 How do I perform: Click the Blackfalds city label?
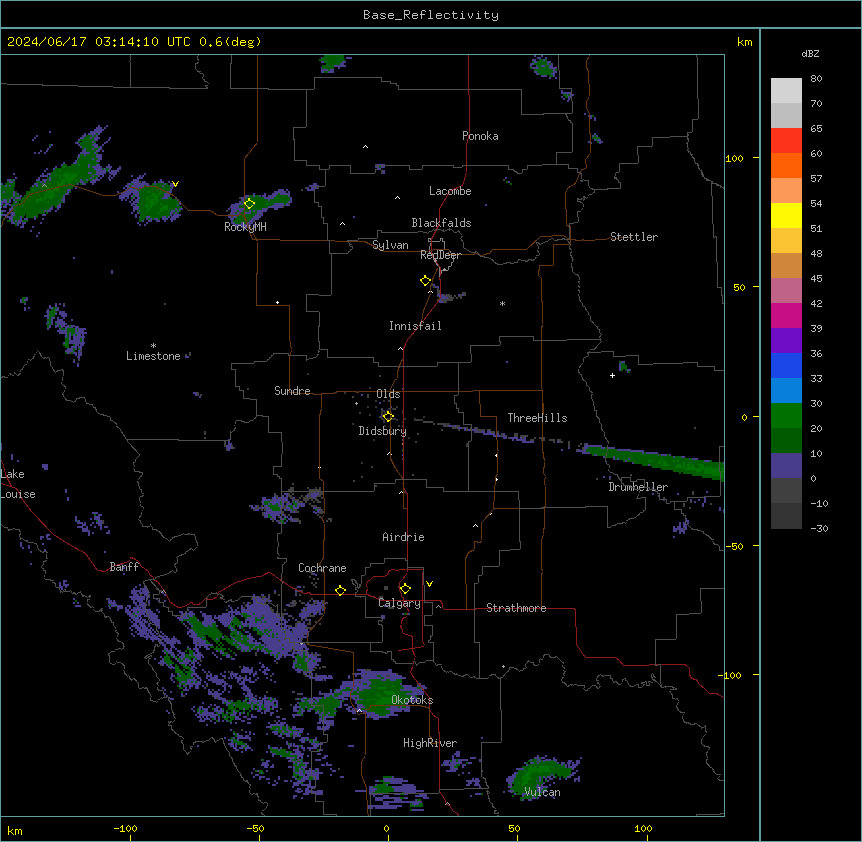(x=441, y=223)
